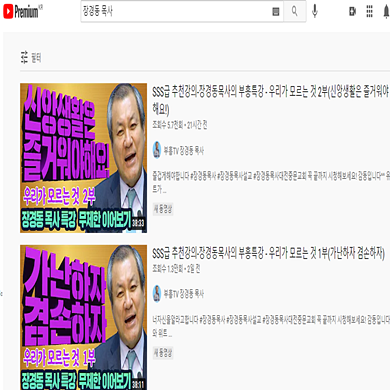Open the YouTube apps grid icon
This screenshot has height=390, width=390.
(x=369, y=12)
